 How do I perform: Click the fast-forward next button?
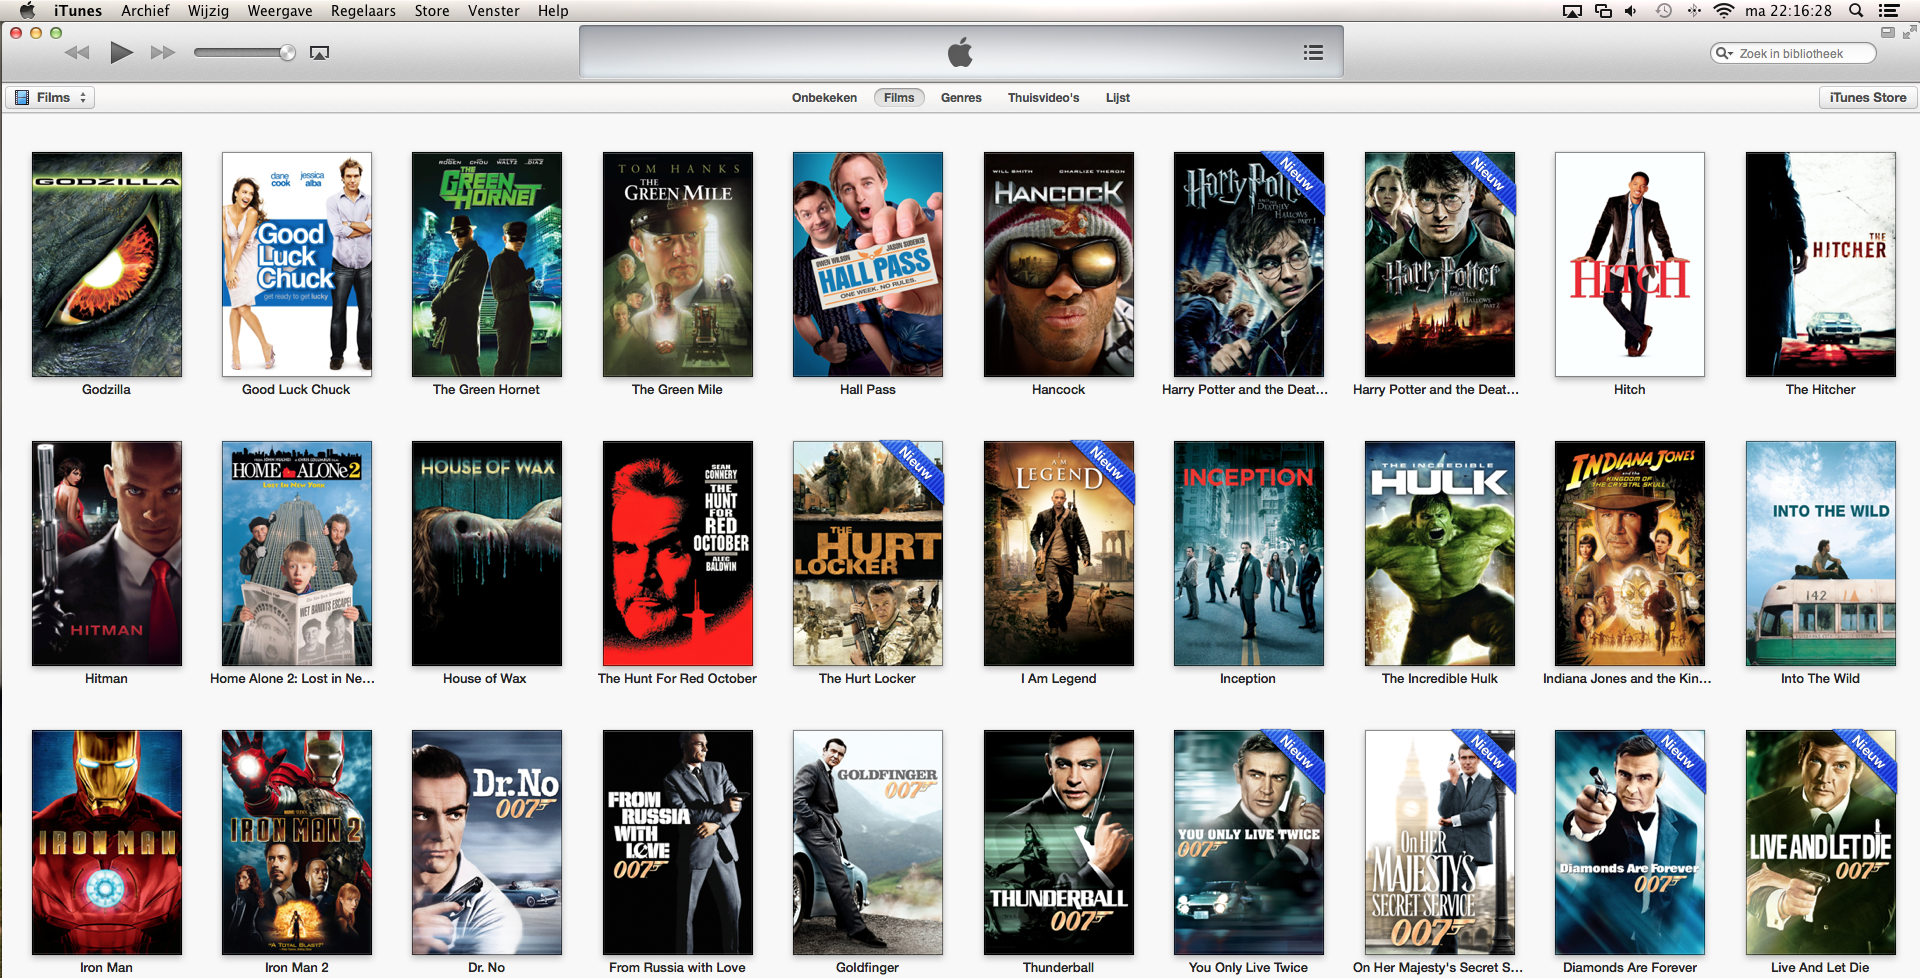click(x=163, y=52)
